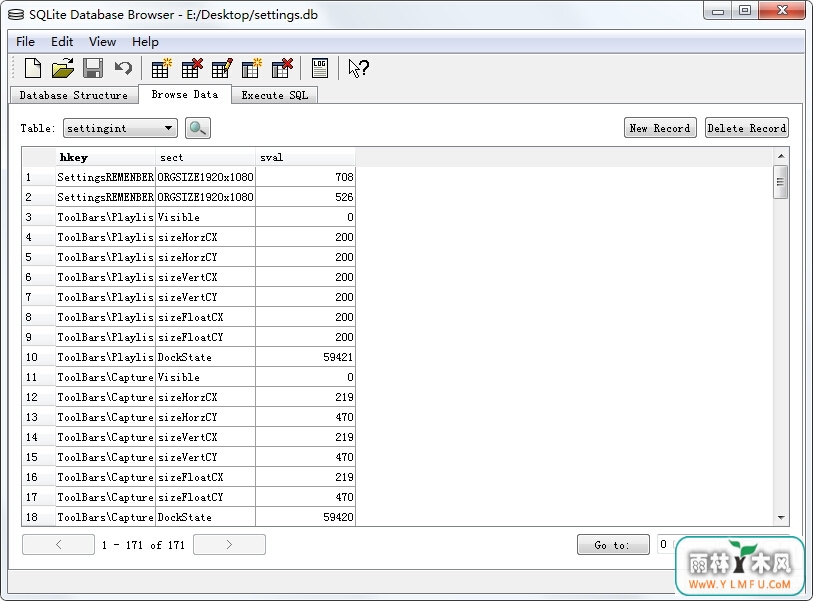The image size is (813, 601).
Task: Click the sizeHorzCY cell in row 5
Action: coord(205,257)
